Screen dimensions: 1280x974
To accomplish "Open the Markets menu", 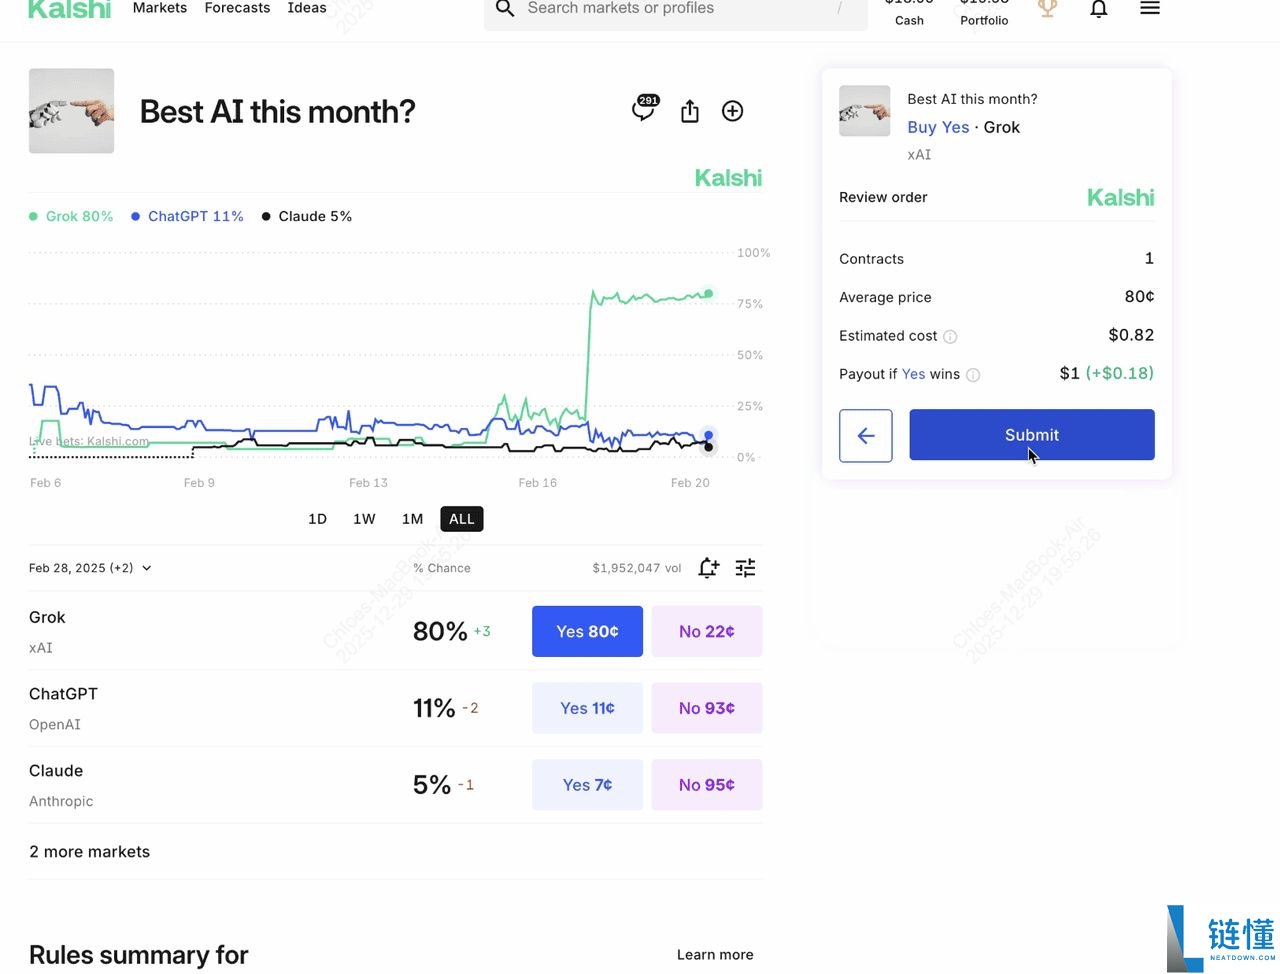I will click(x=160, y=8).
